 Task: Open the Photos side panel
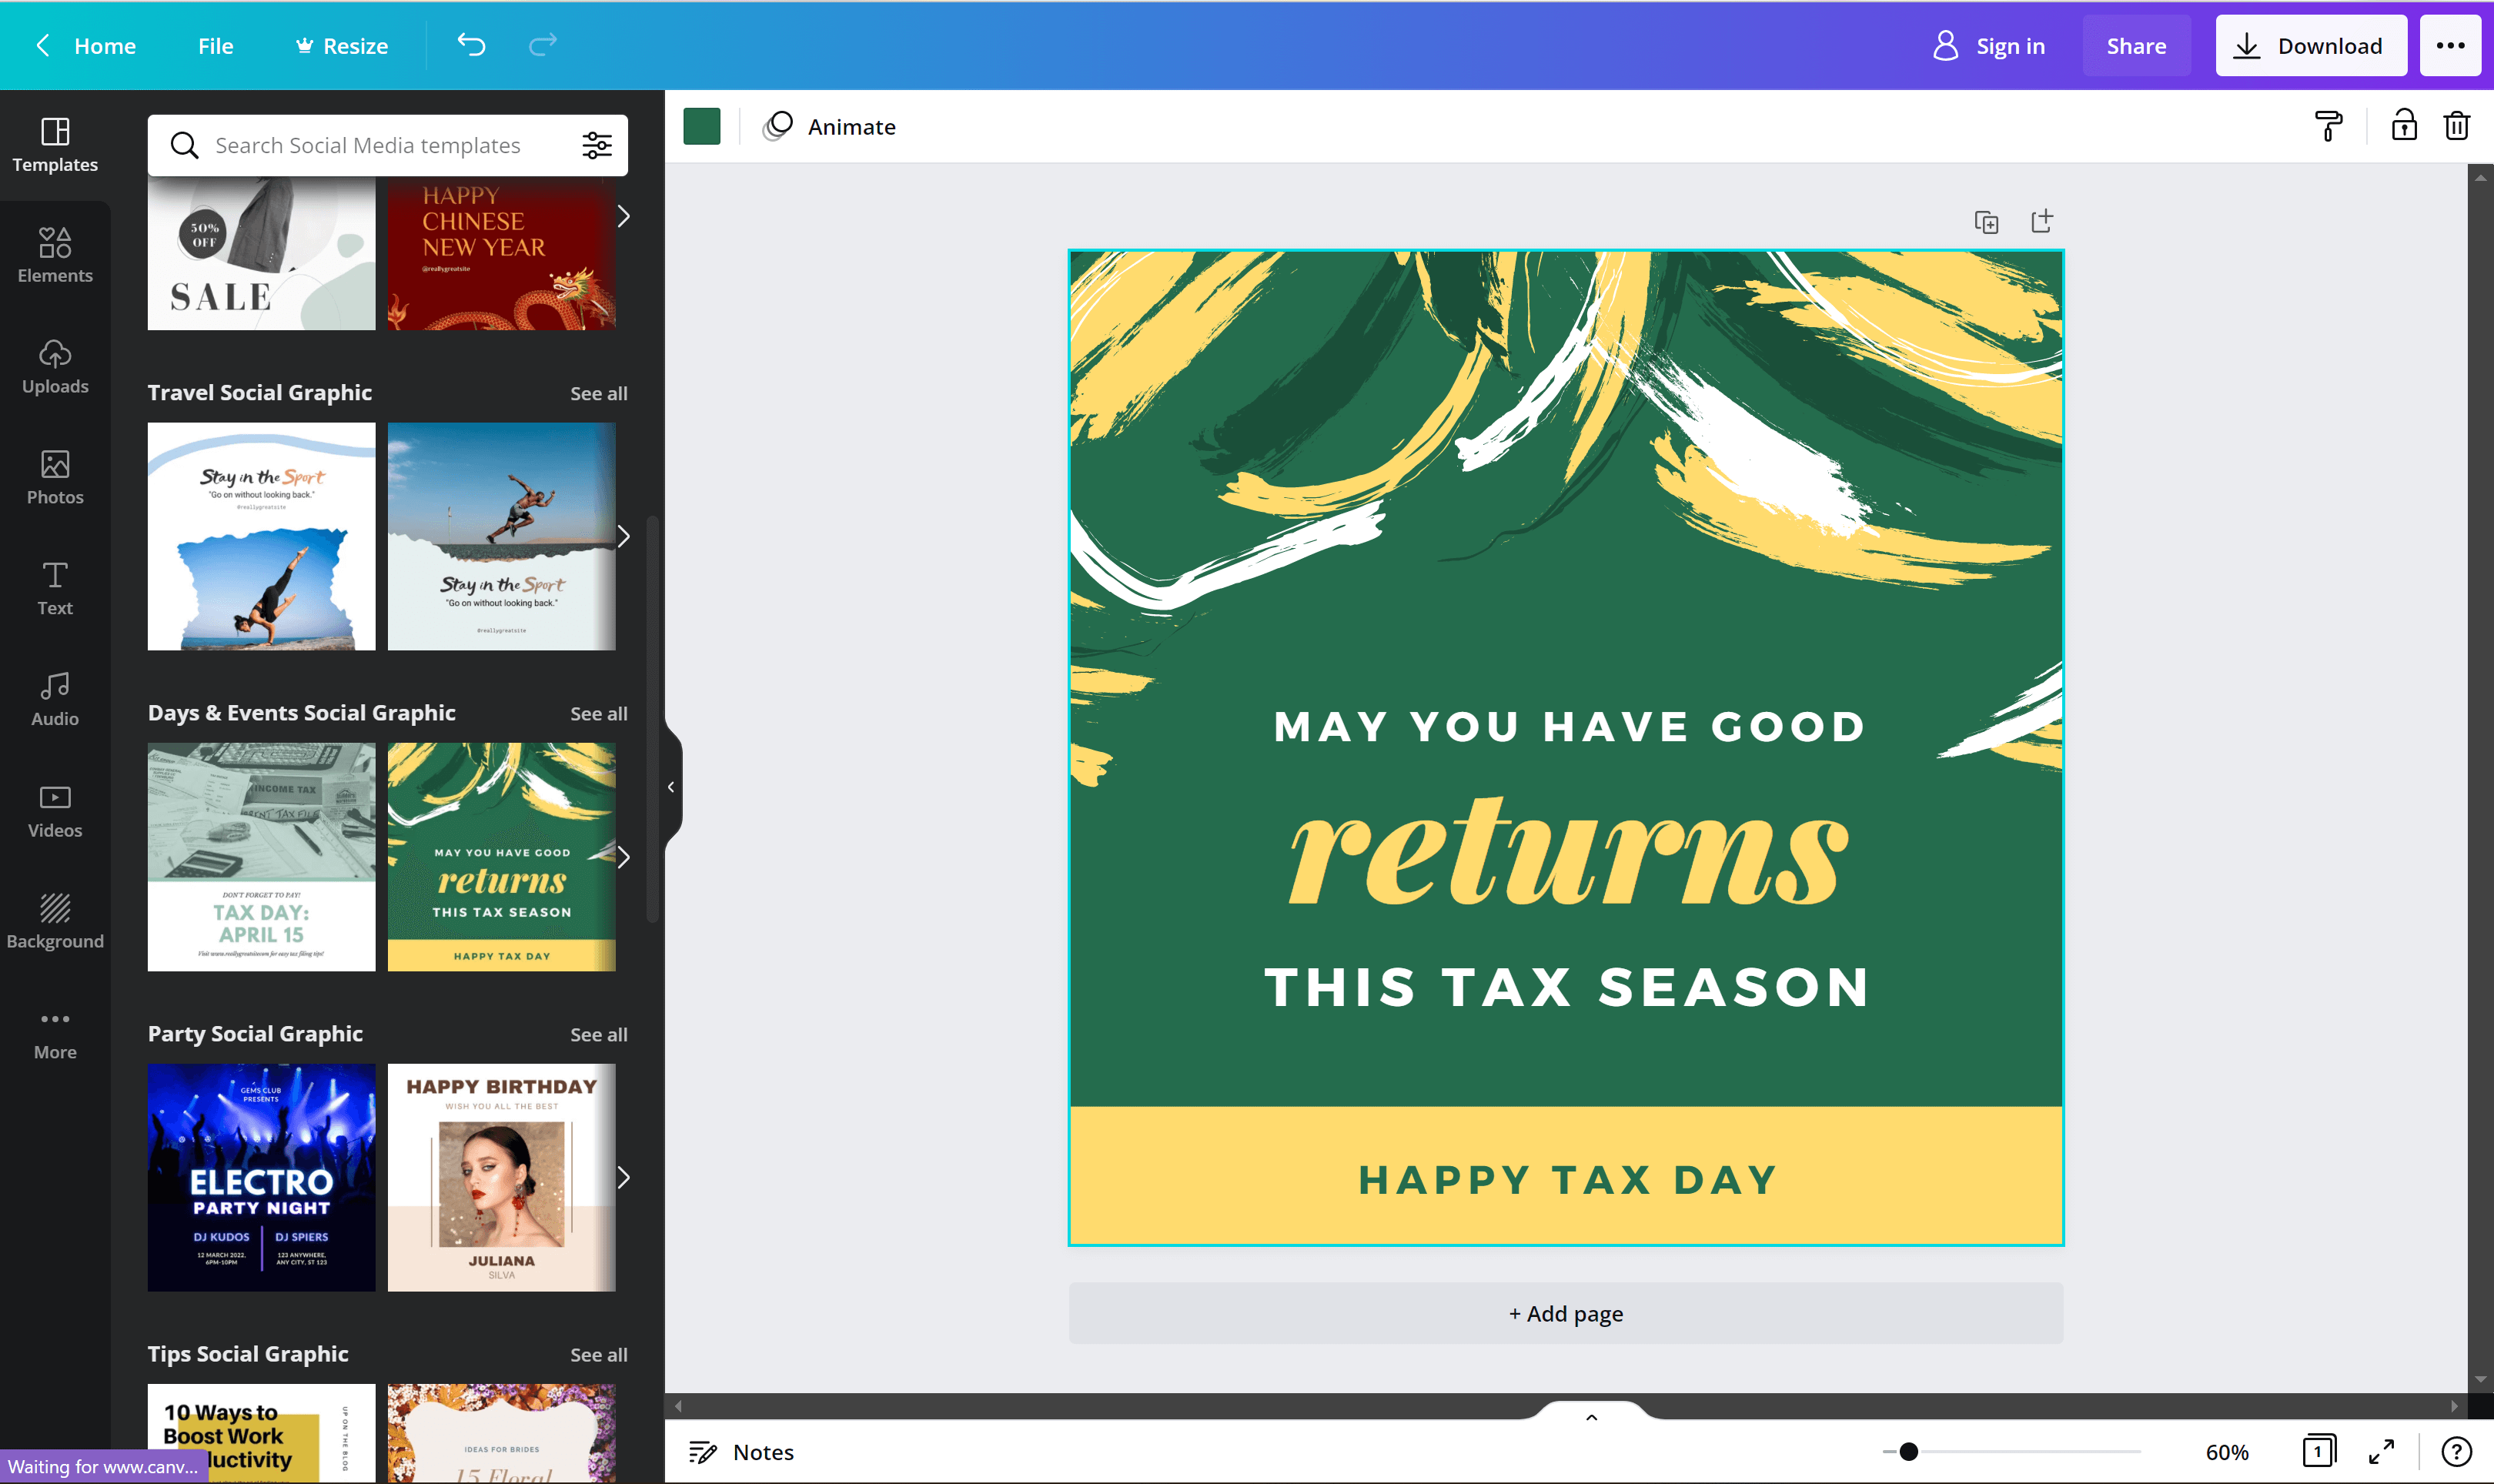(x=55, y=478)
